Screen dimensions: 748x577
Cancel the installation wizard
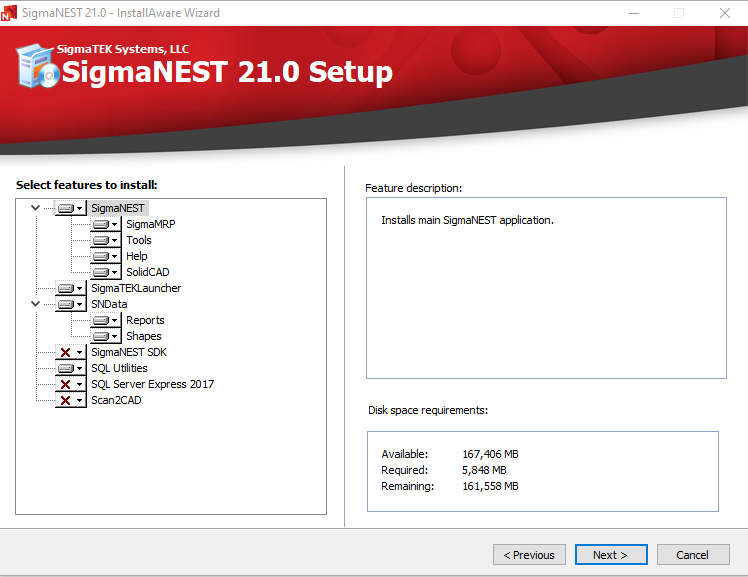click(693, 555)
